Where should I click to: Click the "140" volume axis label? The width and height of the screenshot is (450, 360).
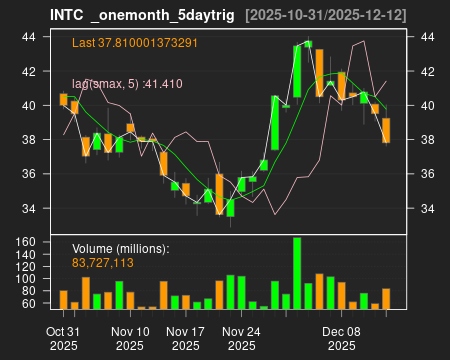[x=26, y=255]
